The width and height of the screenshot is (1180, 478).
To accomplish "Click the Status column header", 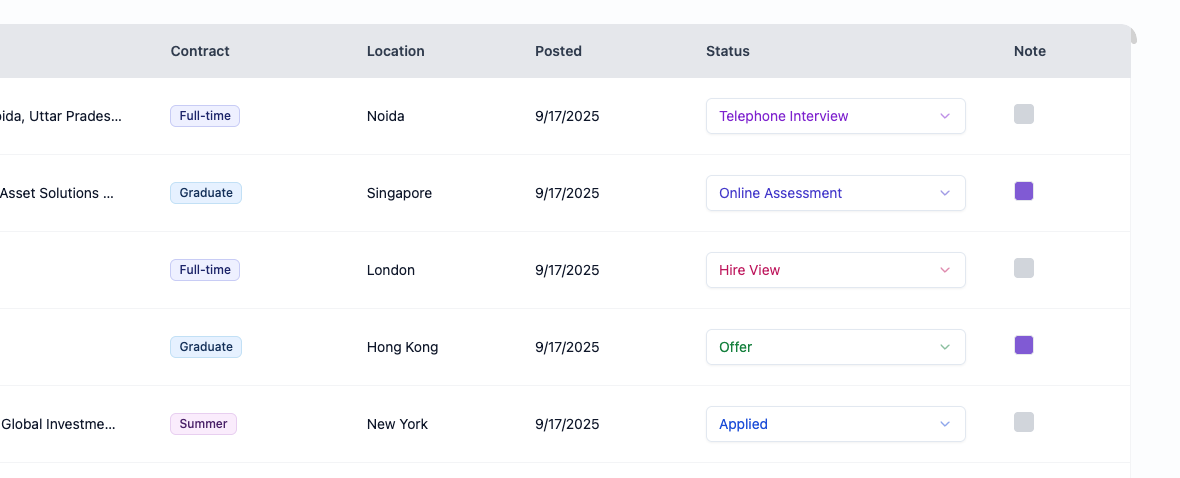I will coord(727,51).
